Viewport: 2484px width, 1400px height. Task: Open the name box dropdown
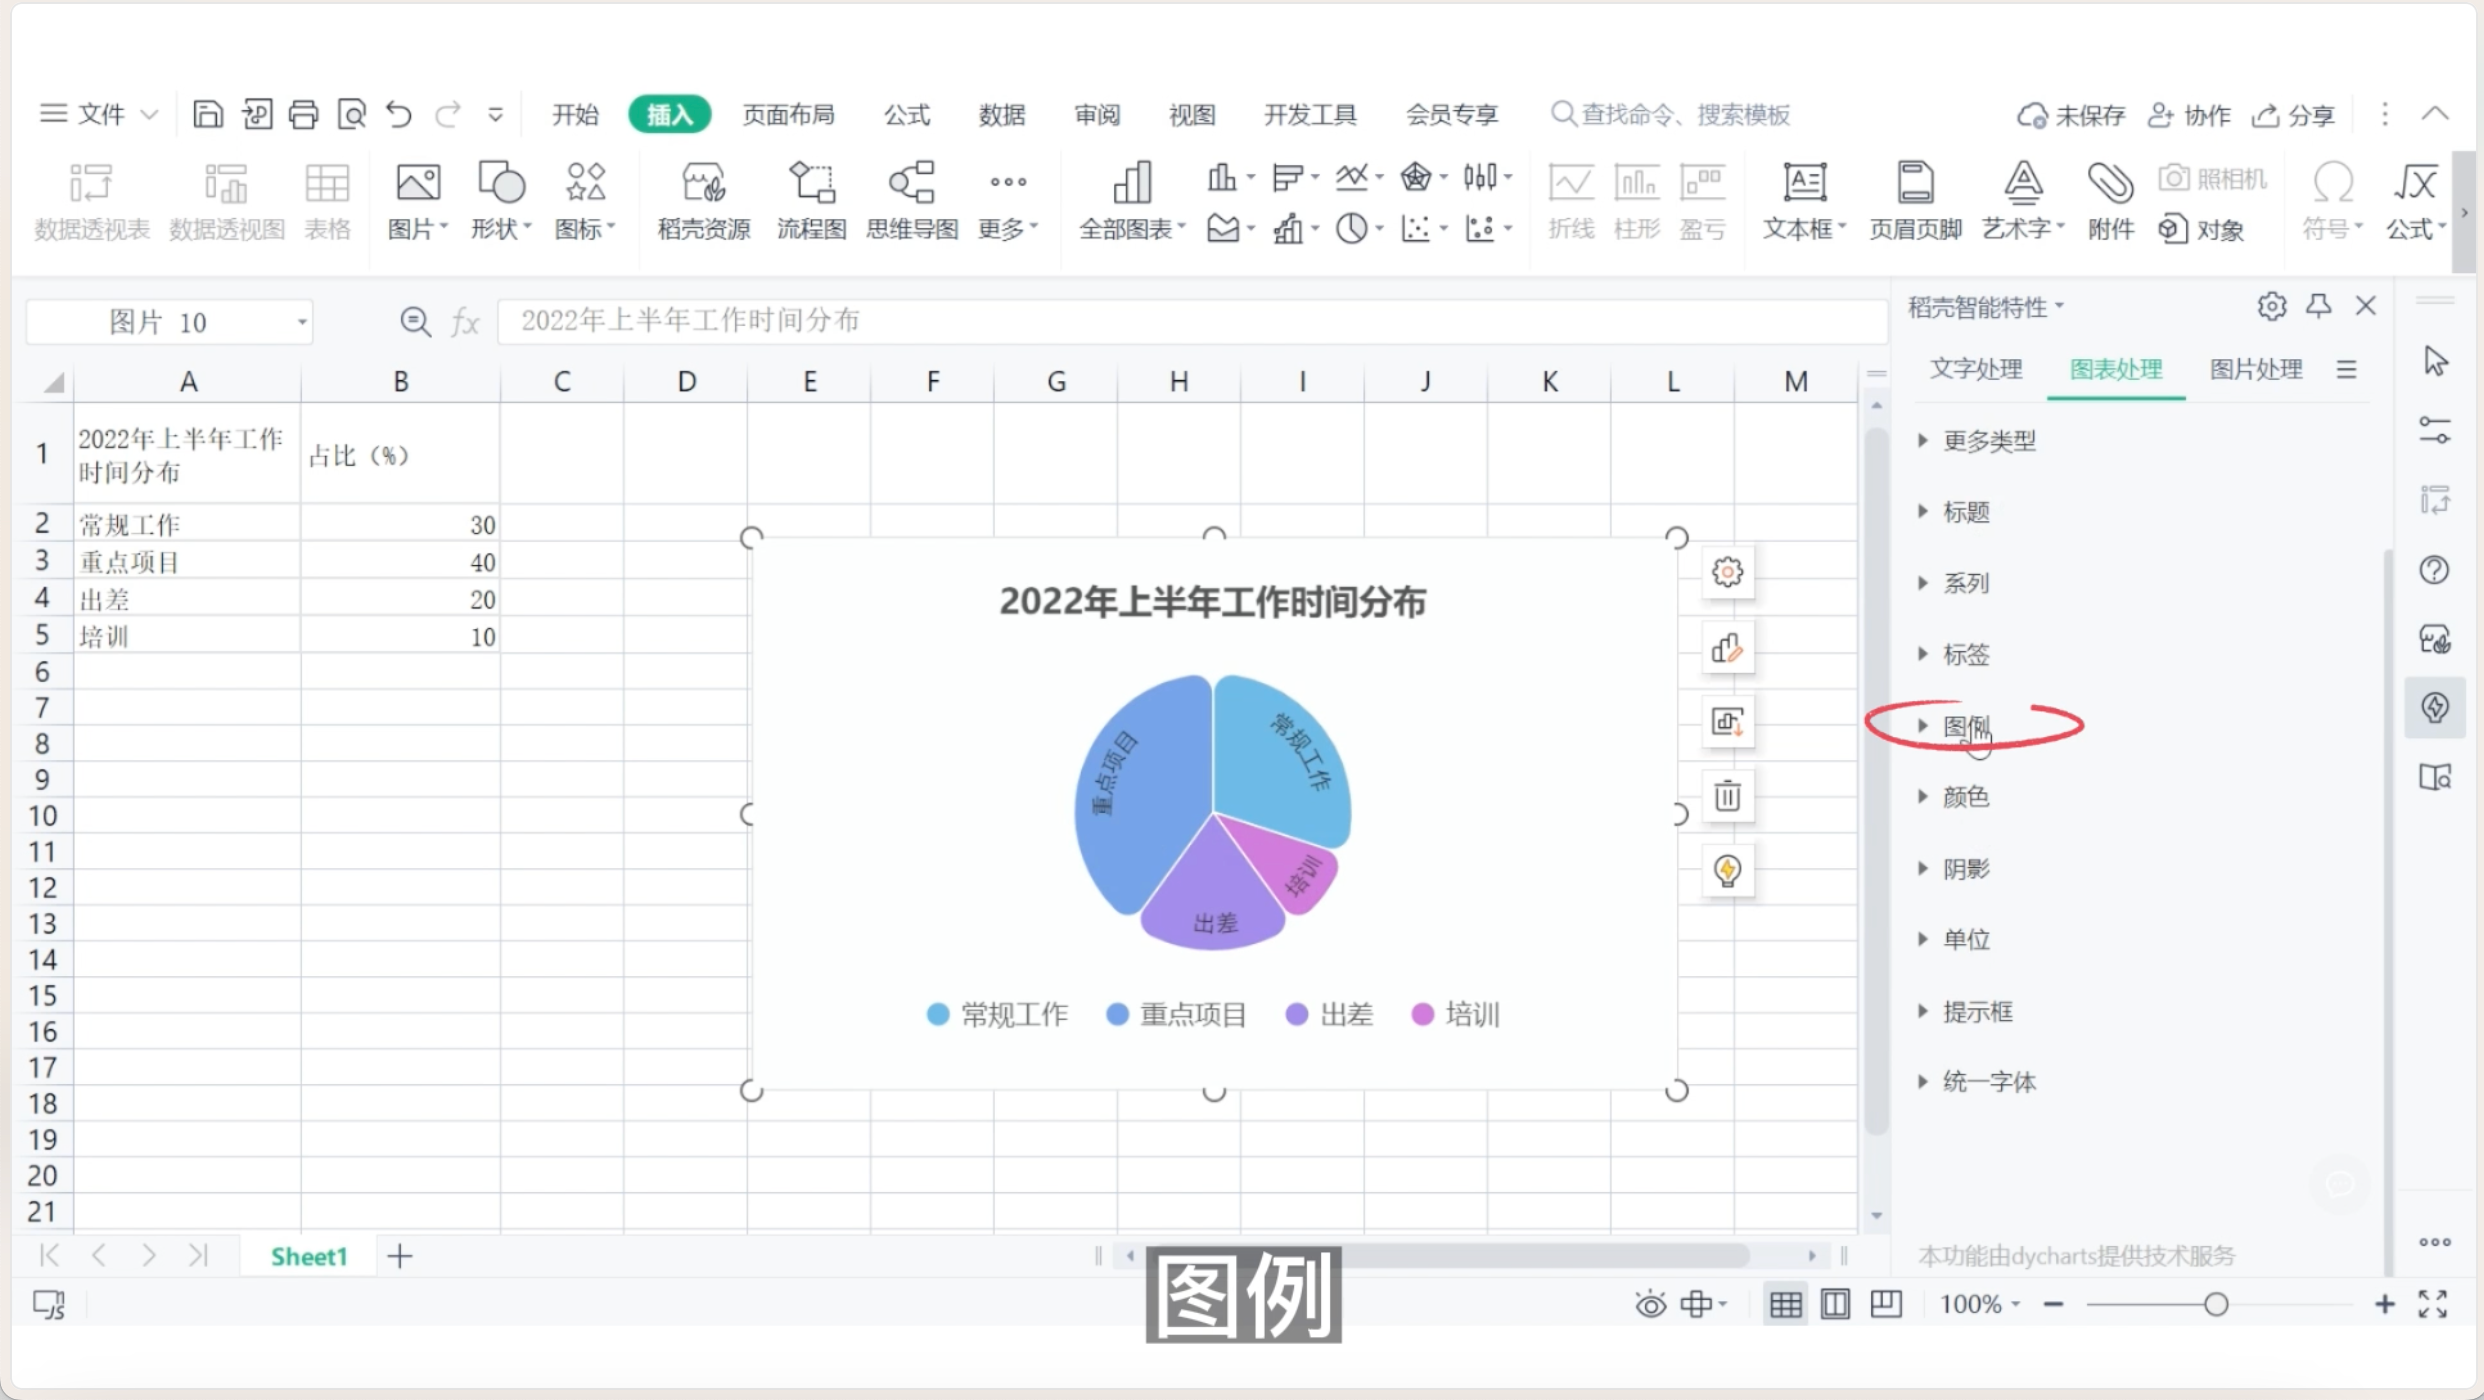click(x=301, y=322)
